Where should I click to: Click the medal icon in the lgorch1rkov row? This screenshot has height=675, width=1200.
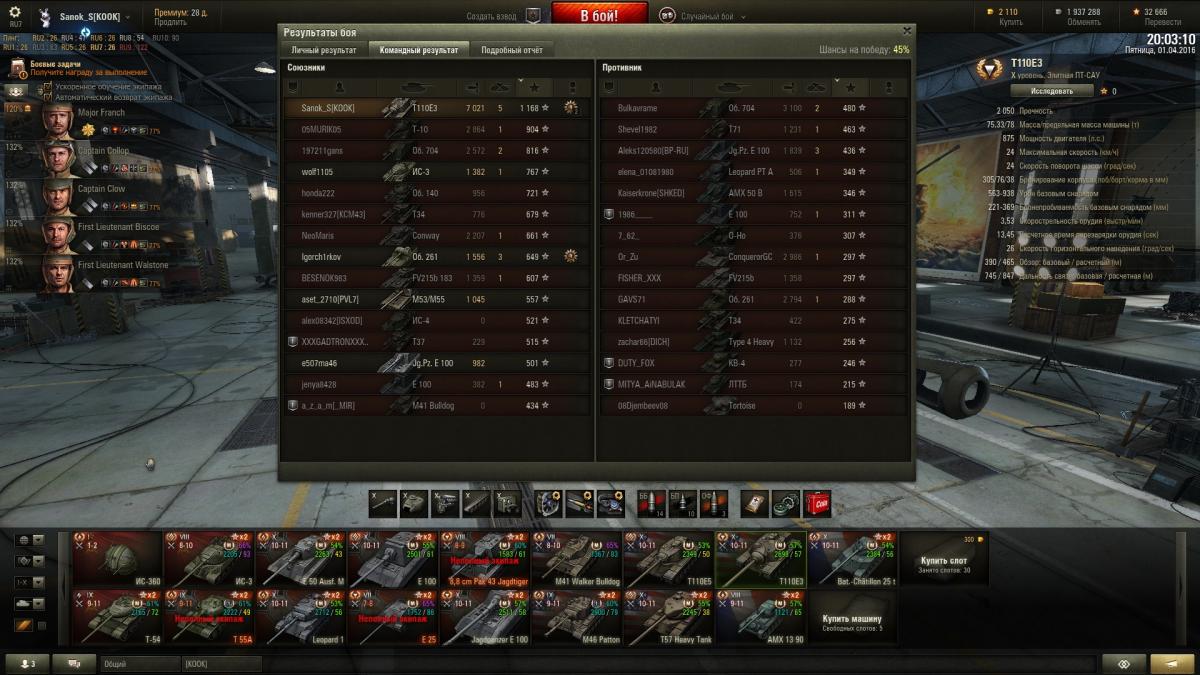click(571, 255)
